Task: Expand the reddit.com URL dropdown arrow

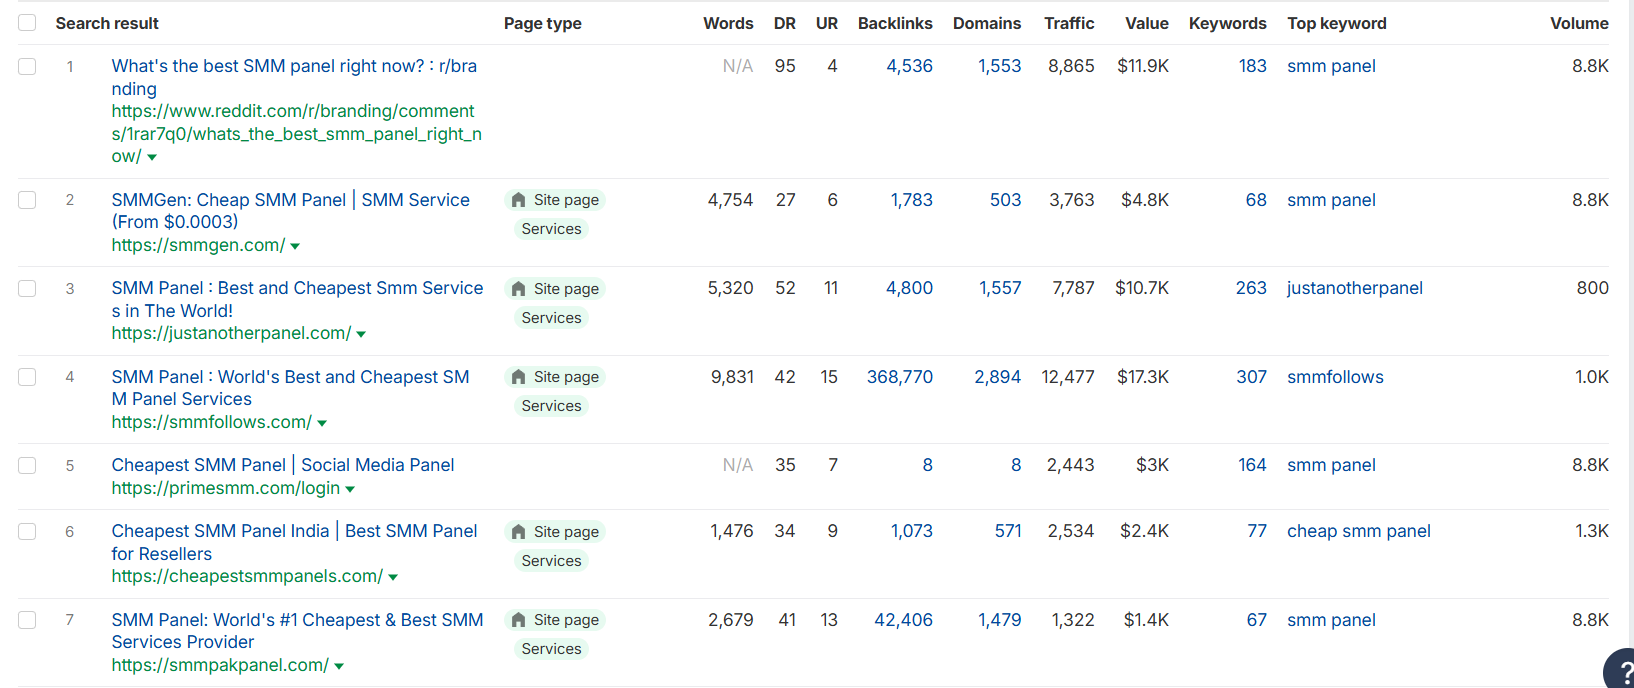Action: point(152,158)
